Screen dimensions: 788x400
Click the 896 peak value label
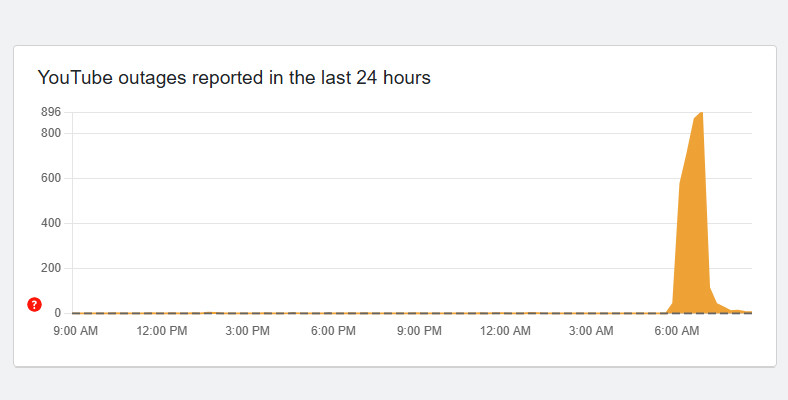51,112
